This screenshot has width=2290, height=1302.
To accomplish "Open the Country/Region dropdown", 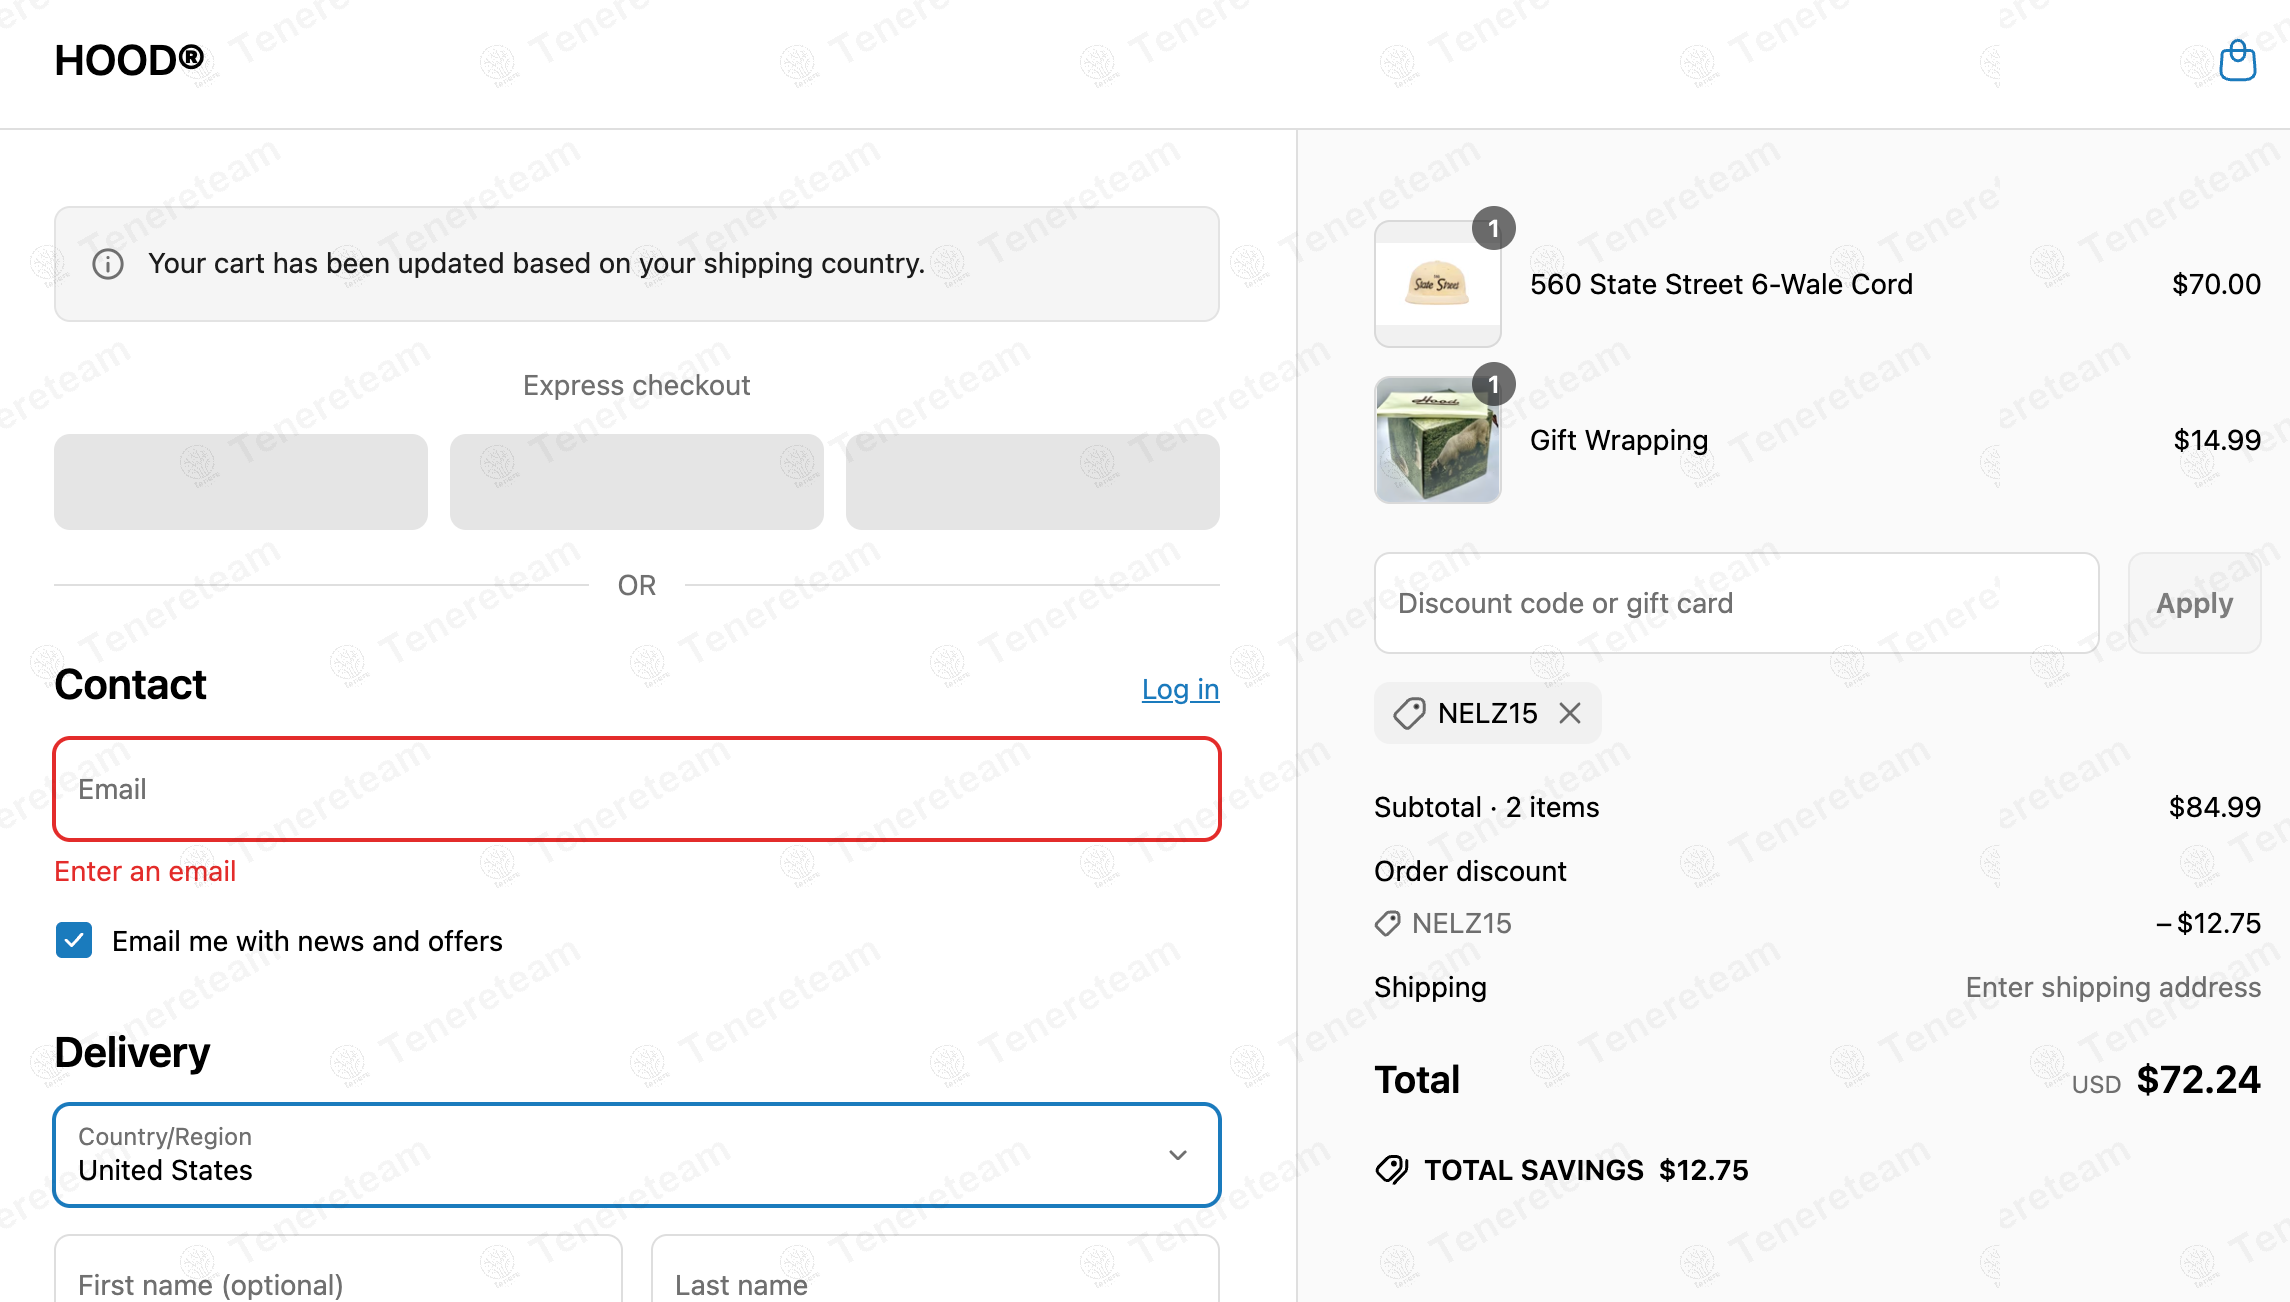I will tap(636, 1155).
